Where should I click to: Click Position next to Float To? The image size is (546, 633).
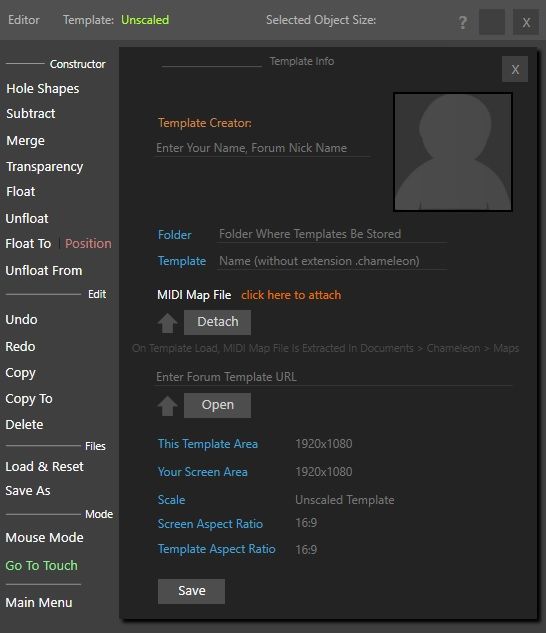[88, 243]
